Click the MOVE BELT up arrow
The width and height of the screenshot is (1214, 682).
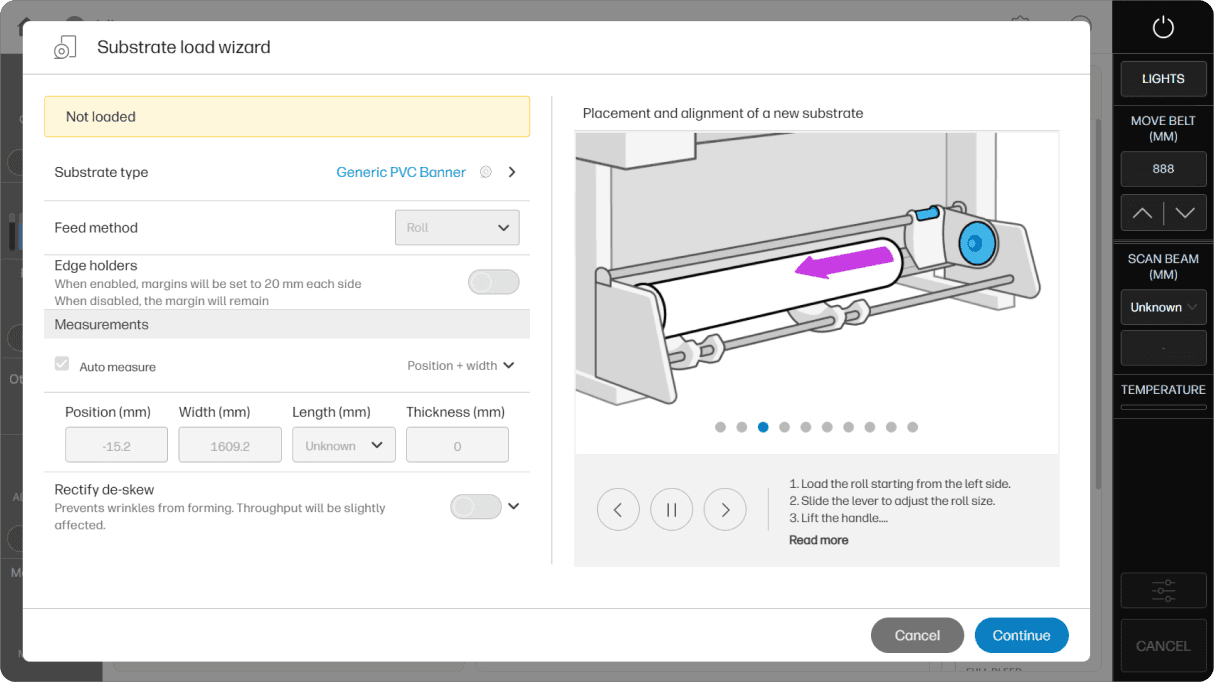(x=1142, y=212)
